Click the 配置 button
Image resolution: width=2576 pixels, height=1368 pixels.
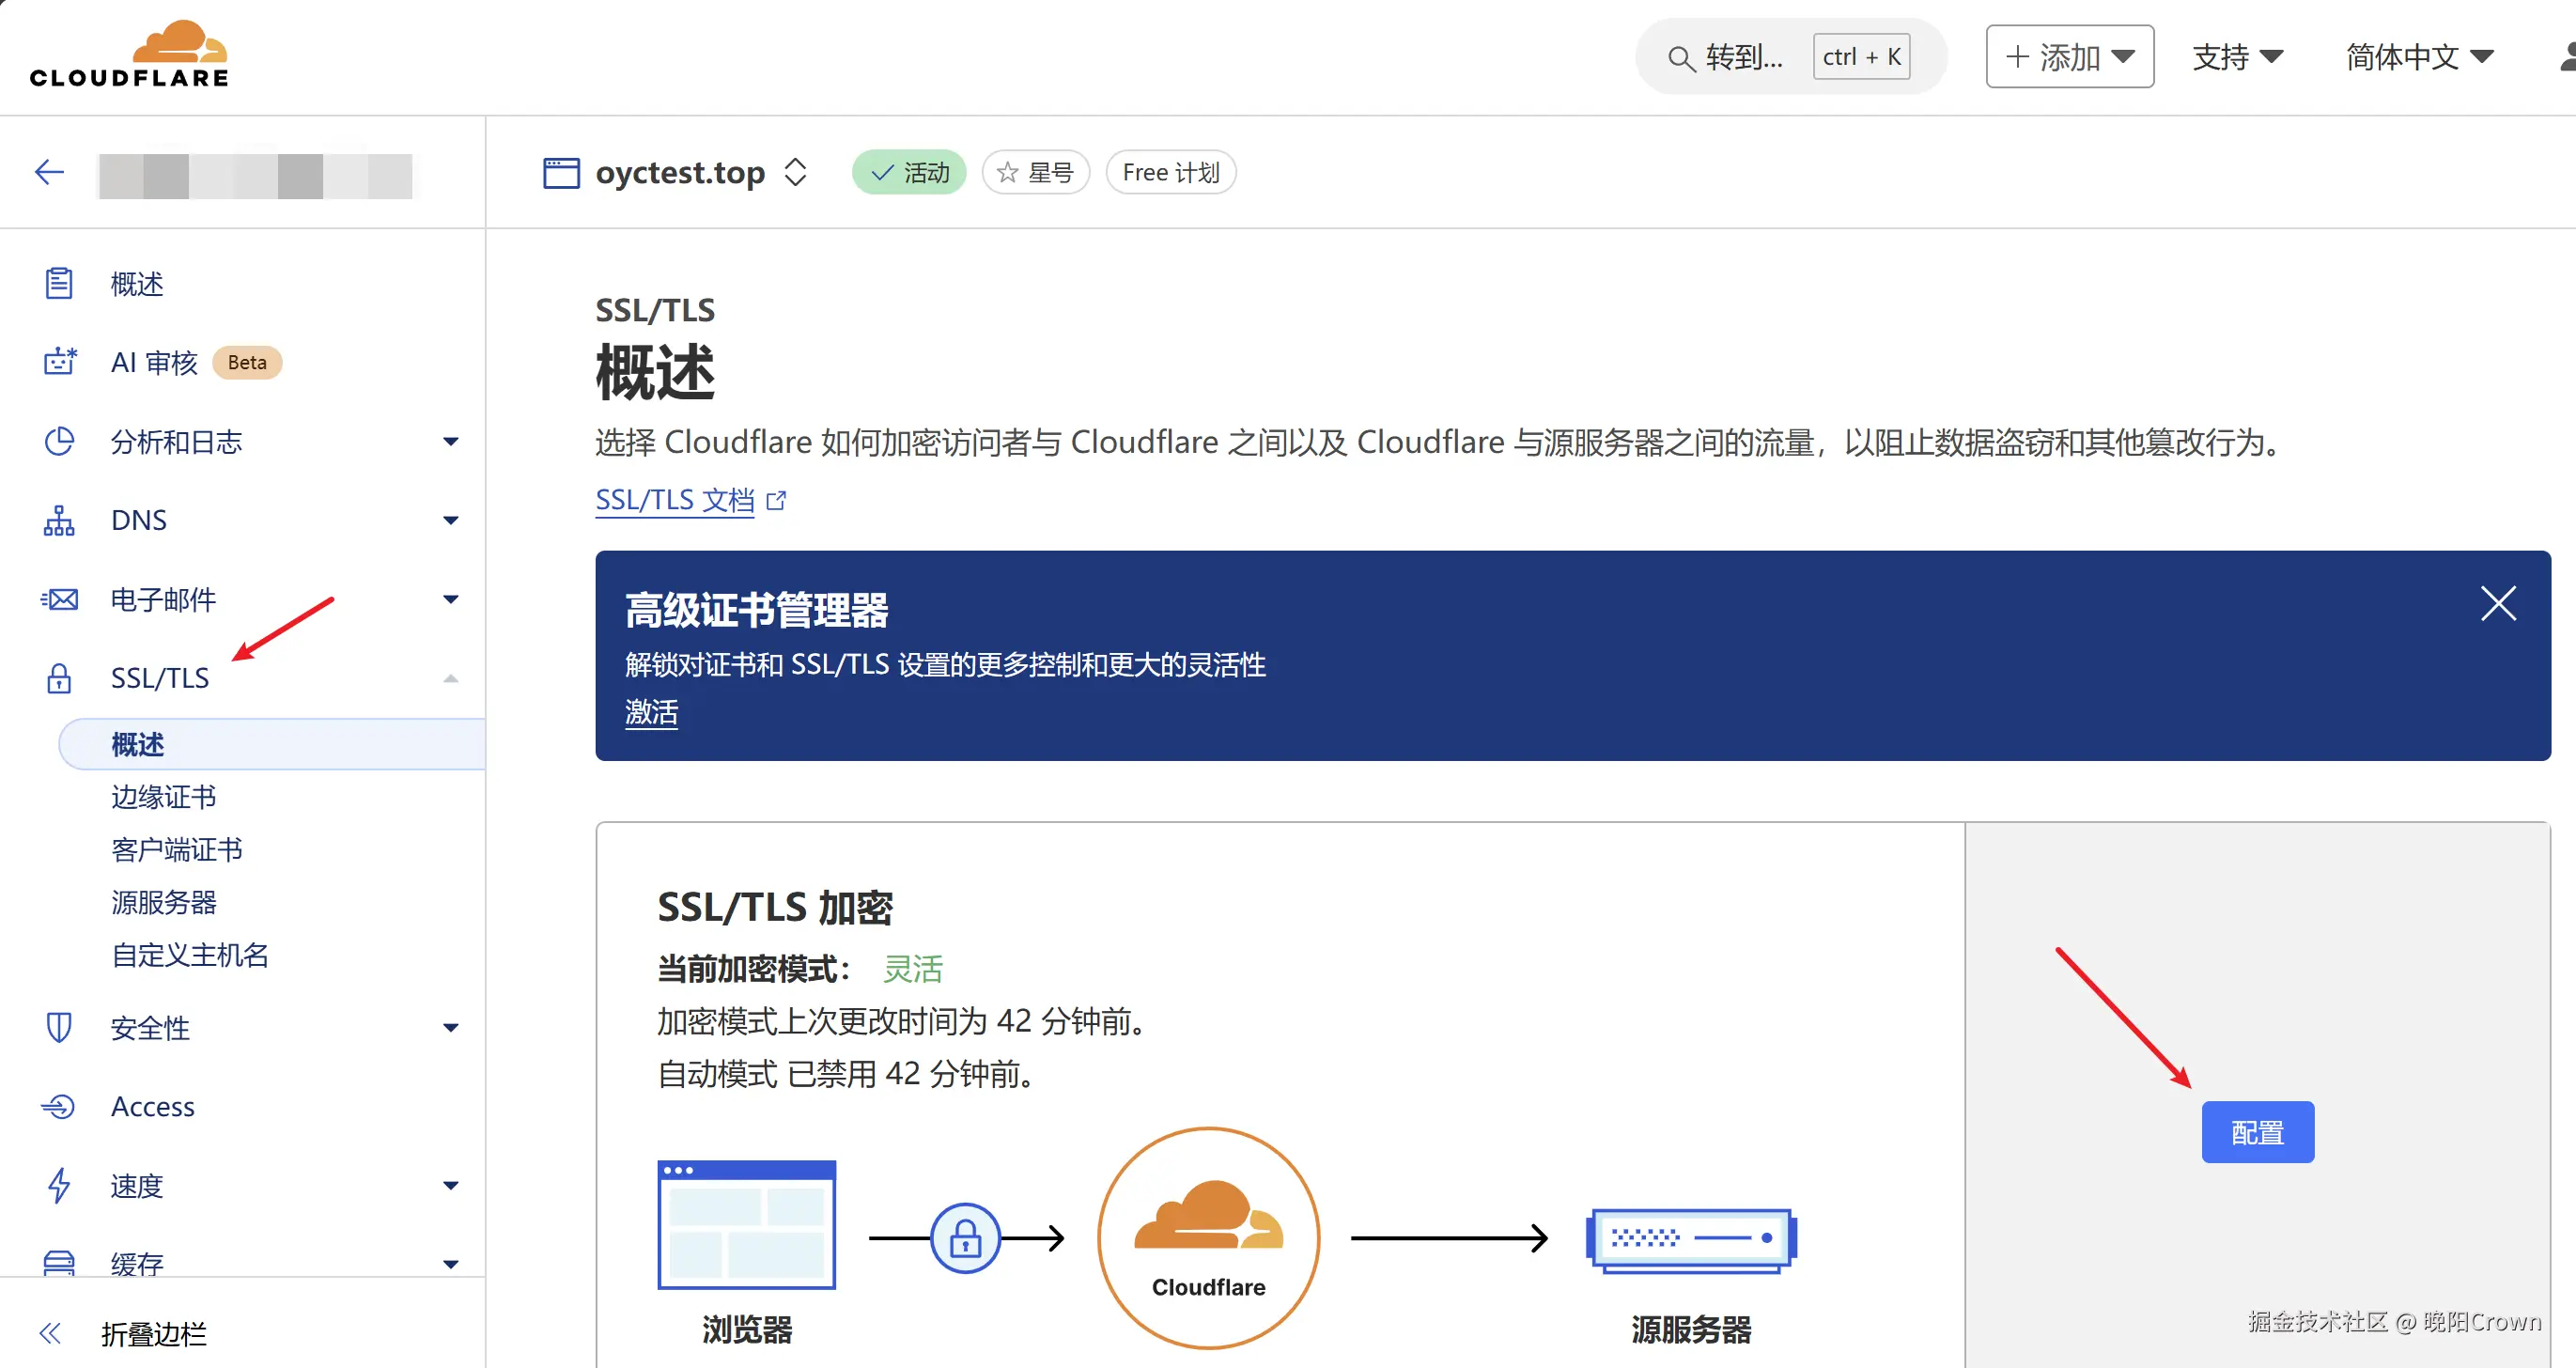(x=2257, y=1132)
